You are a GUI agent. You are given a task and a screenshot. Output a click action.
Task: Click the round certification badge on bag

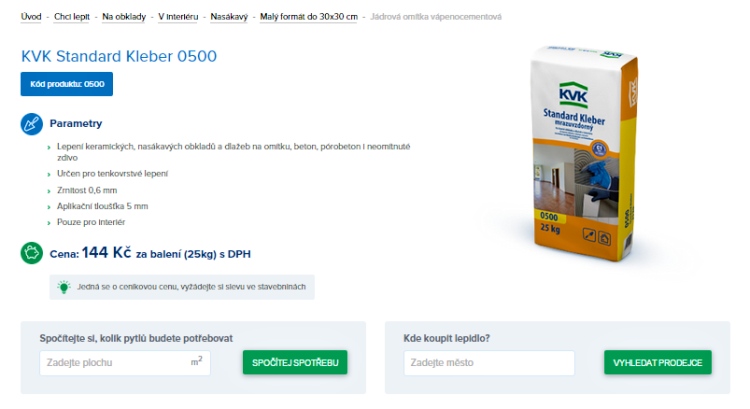coord(599,149)
